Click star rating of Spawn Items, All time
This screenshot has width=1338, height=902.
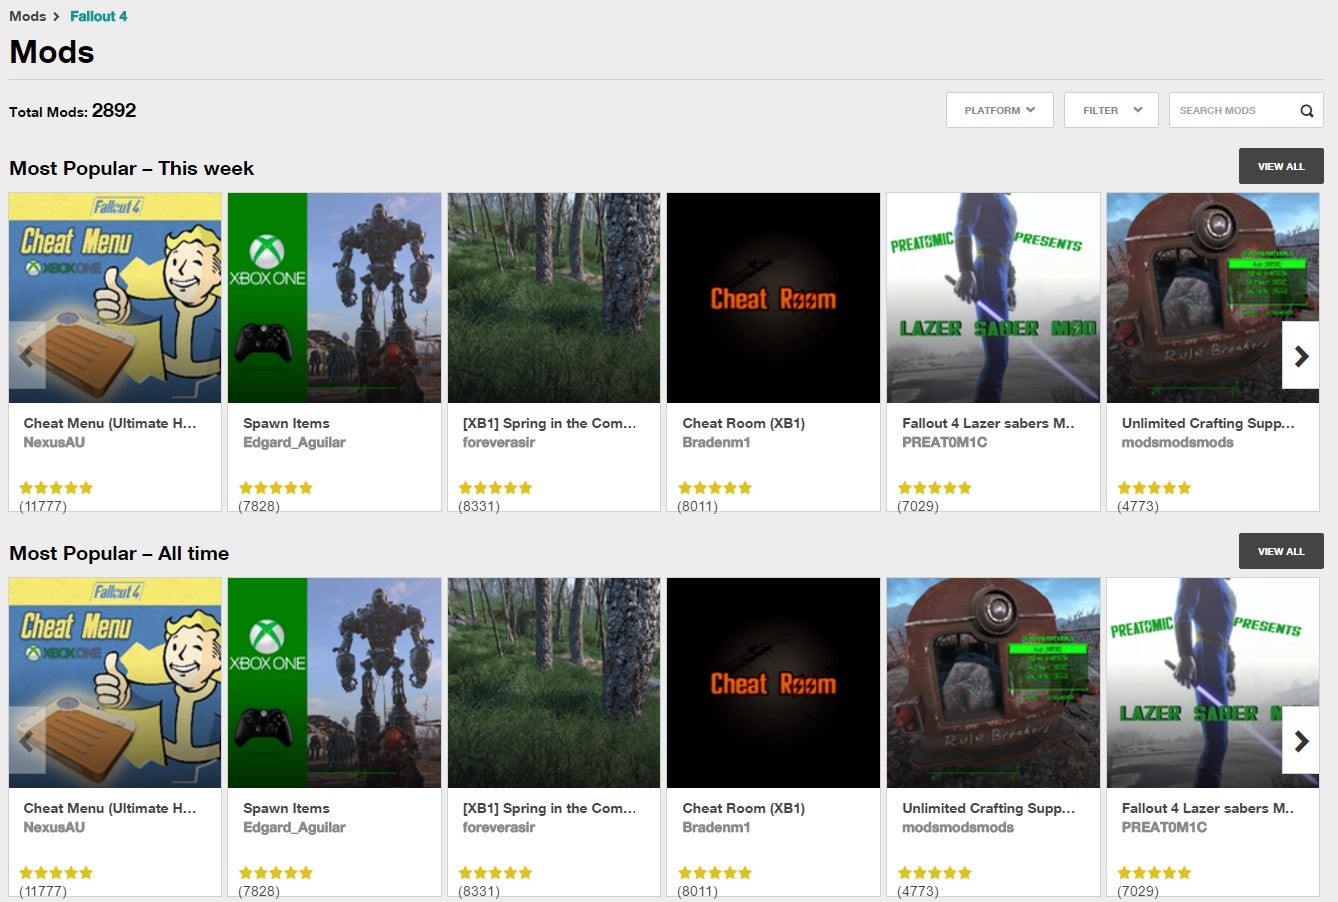click(276, 873)
